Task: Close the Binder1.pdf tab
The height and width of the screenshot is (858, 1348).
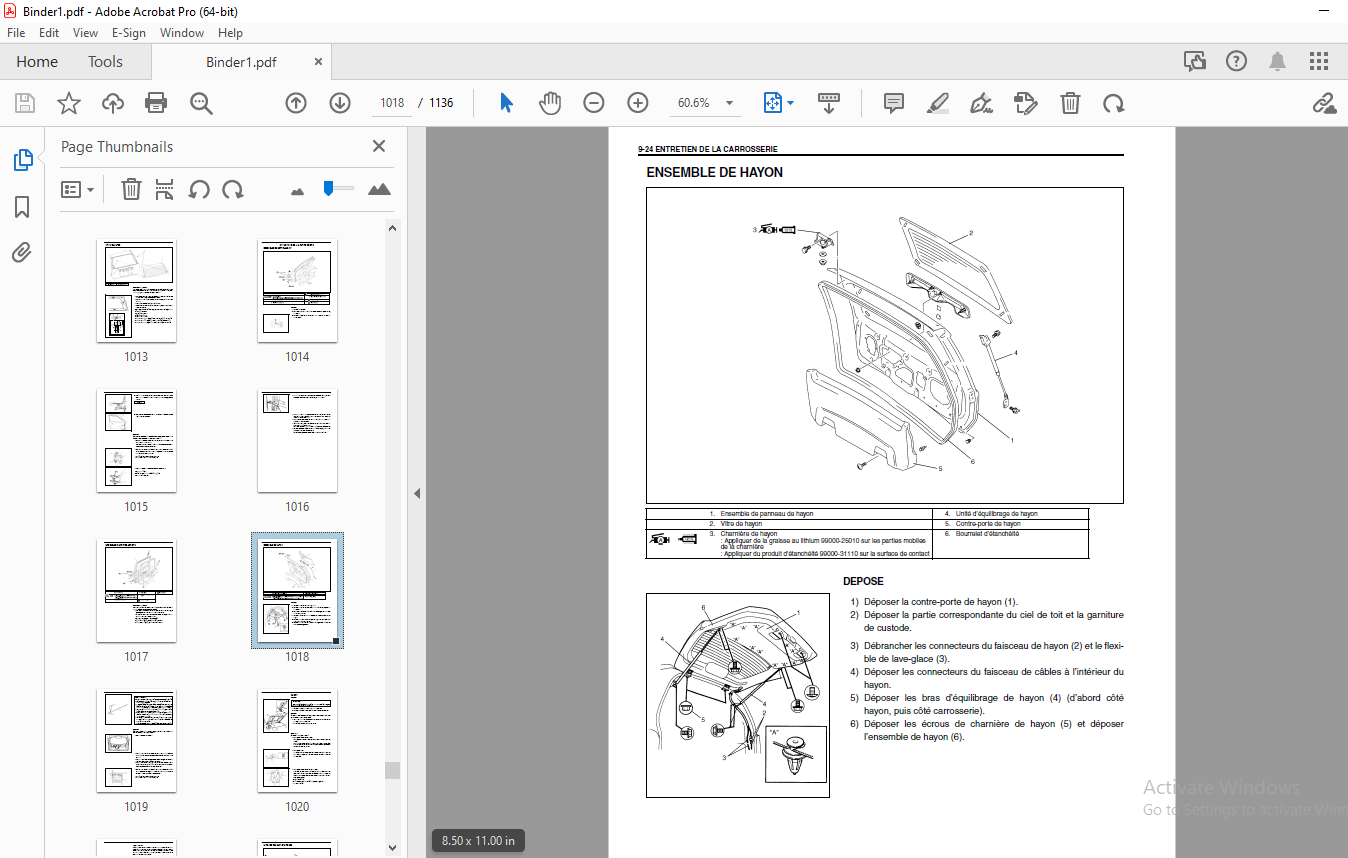Action: (319, 61)
